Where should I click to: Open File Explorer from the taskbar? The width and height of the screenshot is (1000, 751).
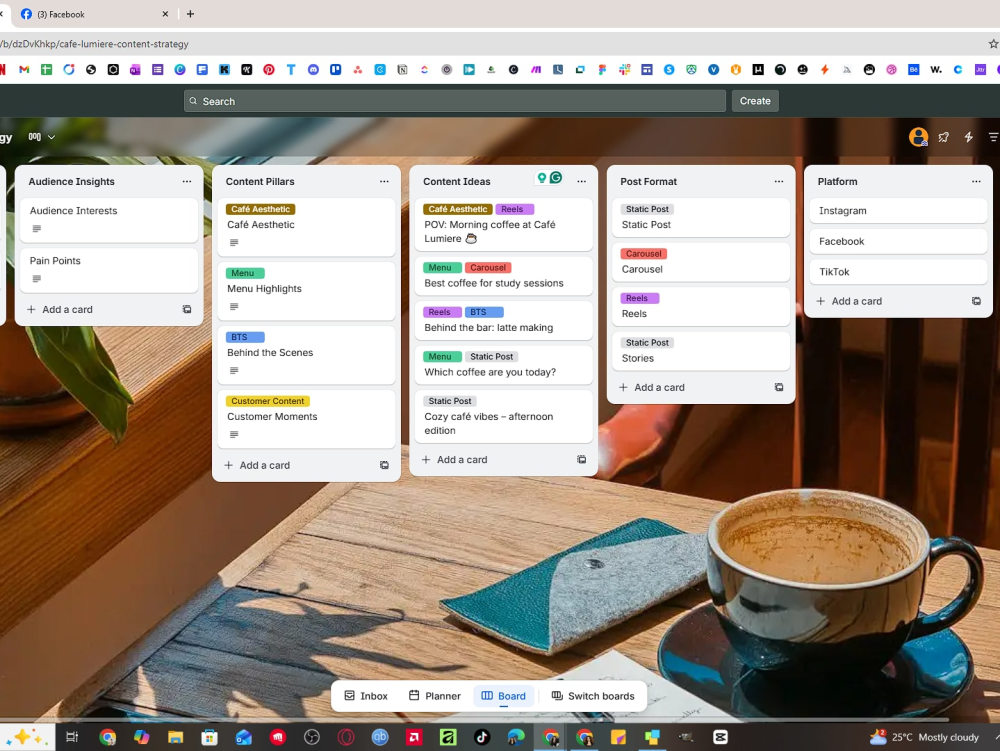tap(175, 738)
